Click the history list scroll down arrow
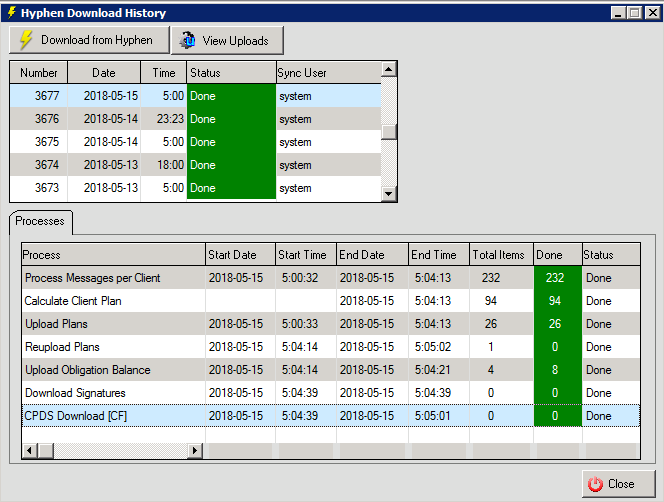 389,194
